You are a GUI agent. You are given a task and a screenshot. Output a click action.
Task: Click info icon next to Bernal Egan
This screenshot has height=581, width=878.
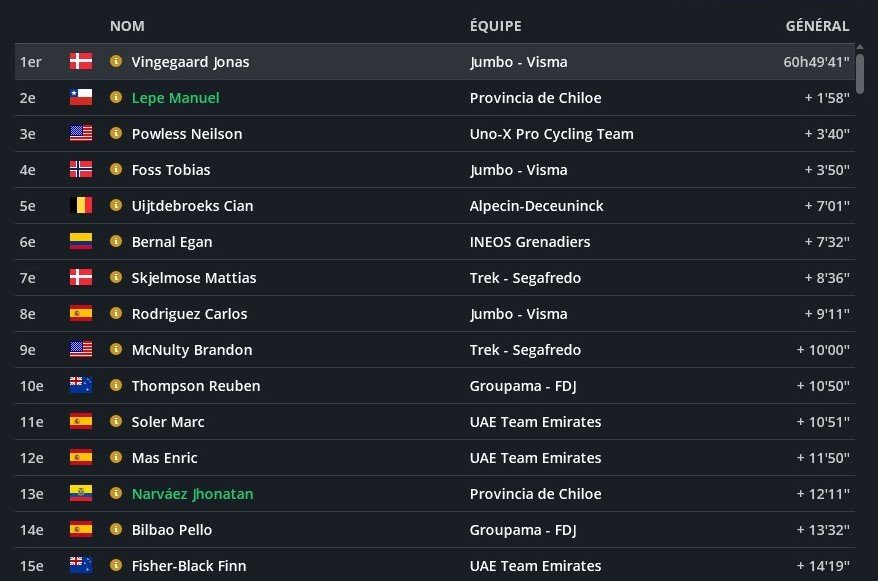(x=116, y=242)
